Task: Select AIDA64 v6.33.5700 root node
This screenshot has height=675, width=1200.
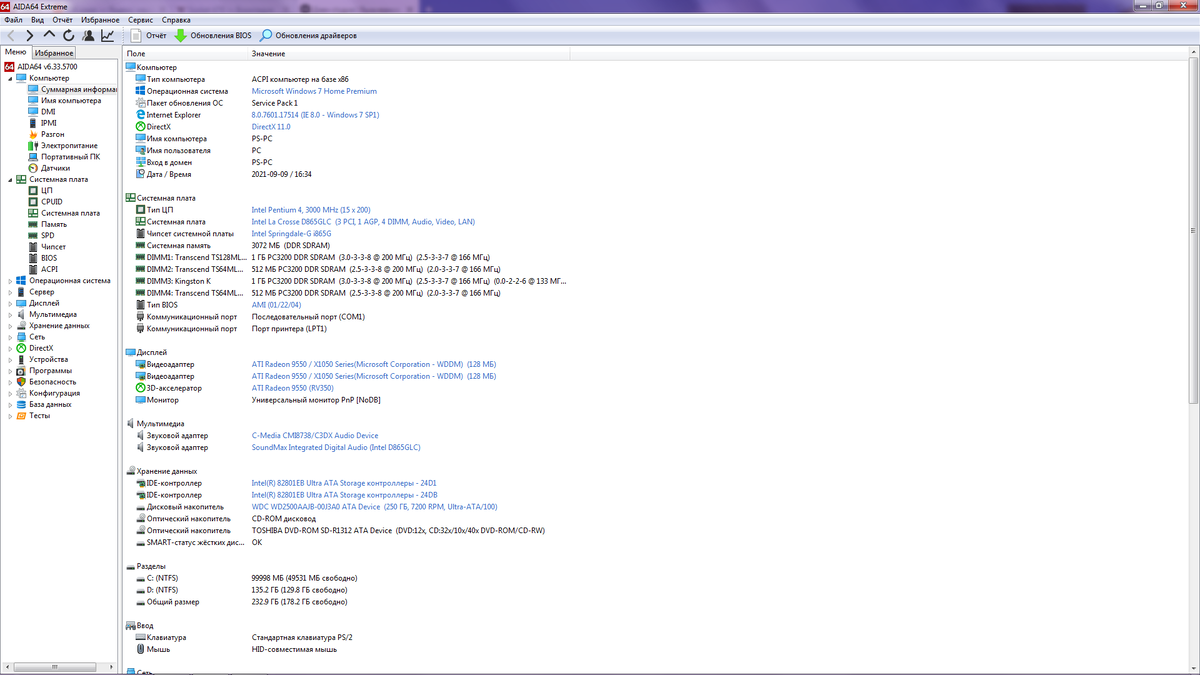Action: pyautogui.click(x=41, y=66)
